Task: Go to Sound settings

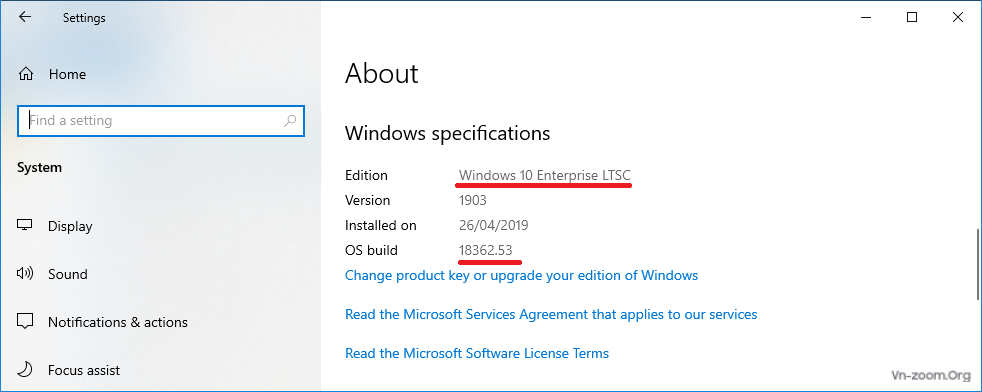Action: [x=68, y=274]
